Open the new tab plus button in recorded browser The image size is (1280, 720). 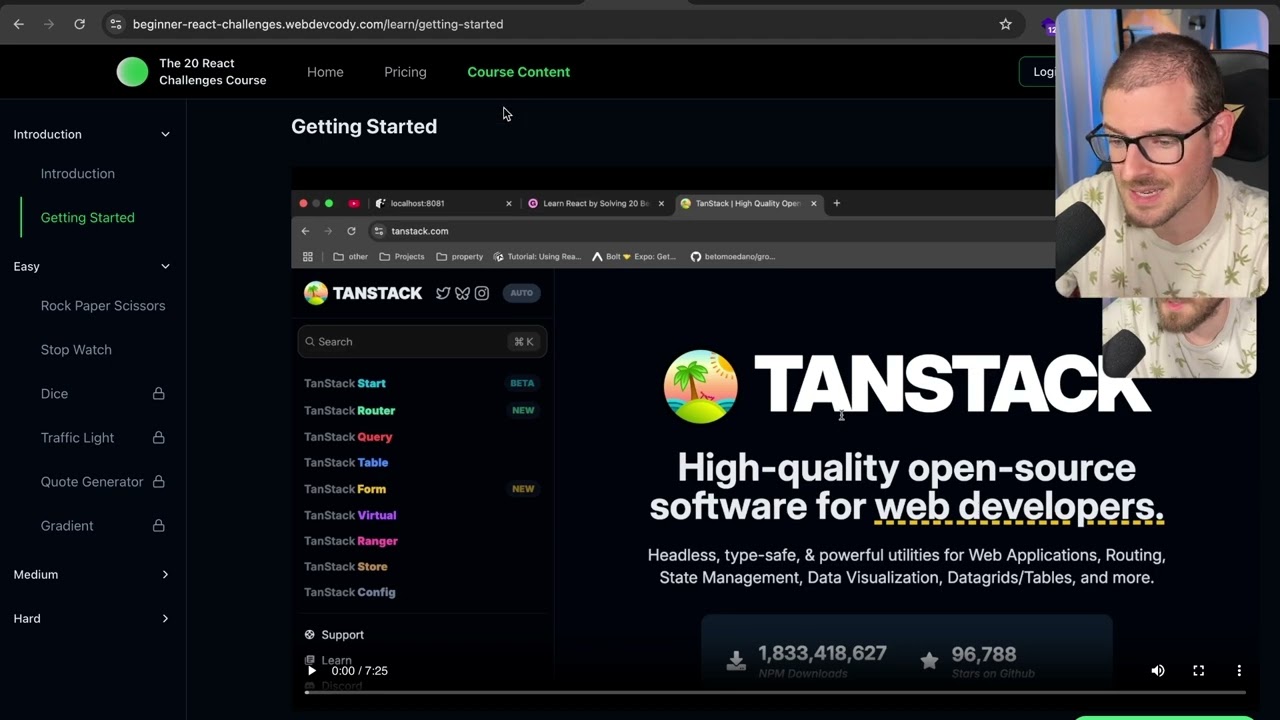tap(837, 203)
